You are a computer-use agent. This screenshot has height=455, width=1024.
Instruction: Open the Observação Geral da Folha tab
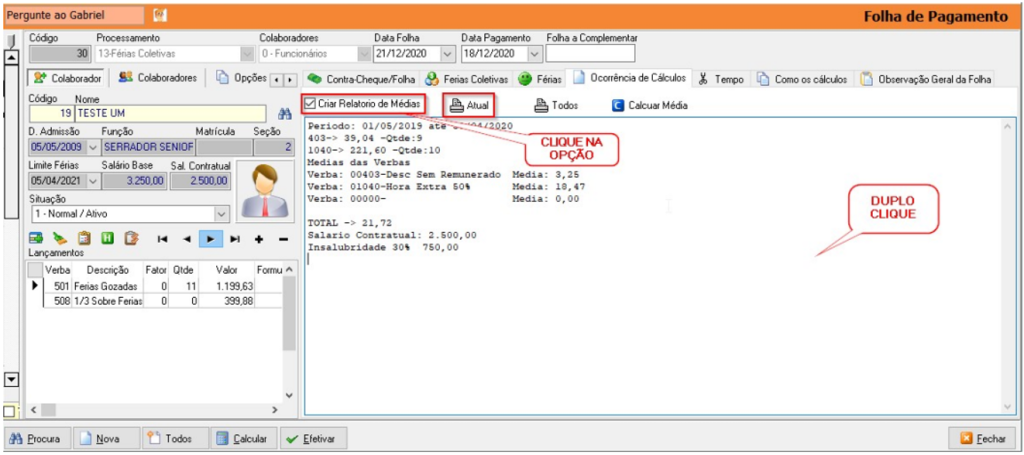(926, 80)
